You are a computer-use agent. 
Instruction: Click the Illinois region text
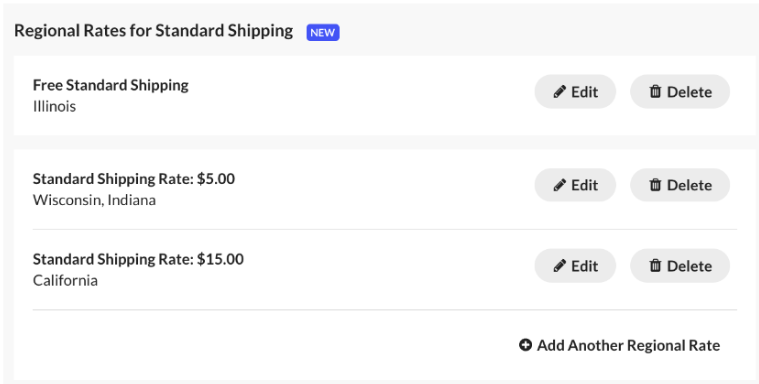pyautogui.click(x=54, y=106)
